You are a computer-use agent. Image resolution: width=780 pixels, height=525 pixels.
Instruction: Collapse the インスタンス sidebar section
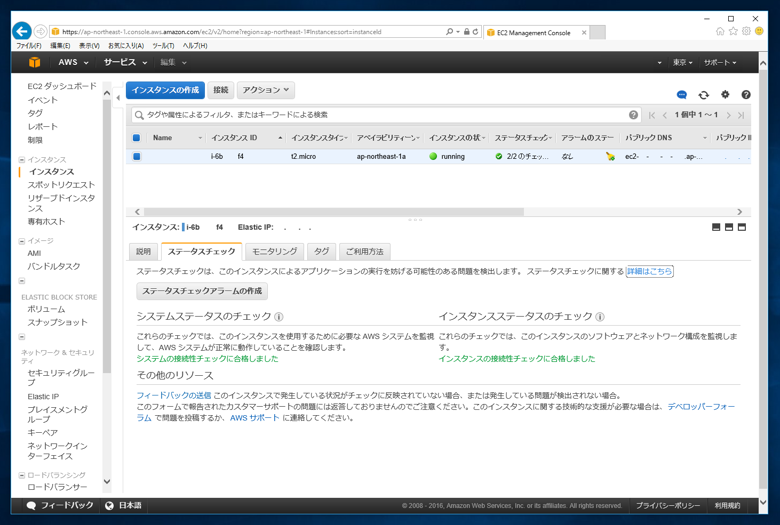[x=21, y=160]
